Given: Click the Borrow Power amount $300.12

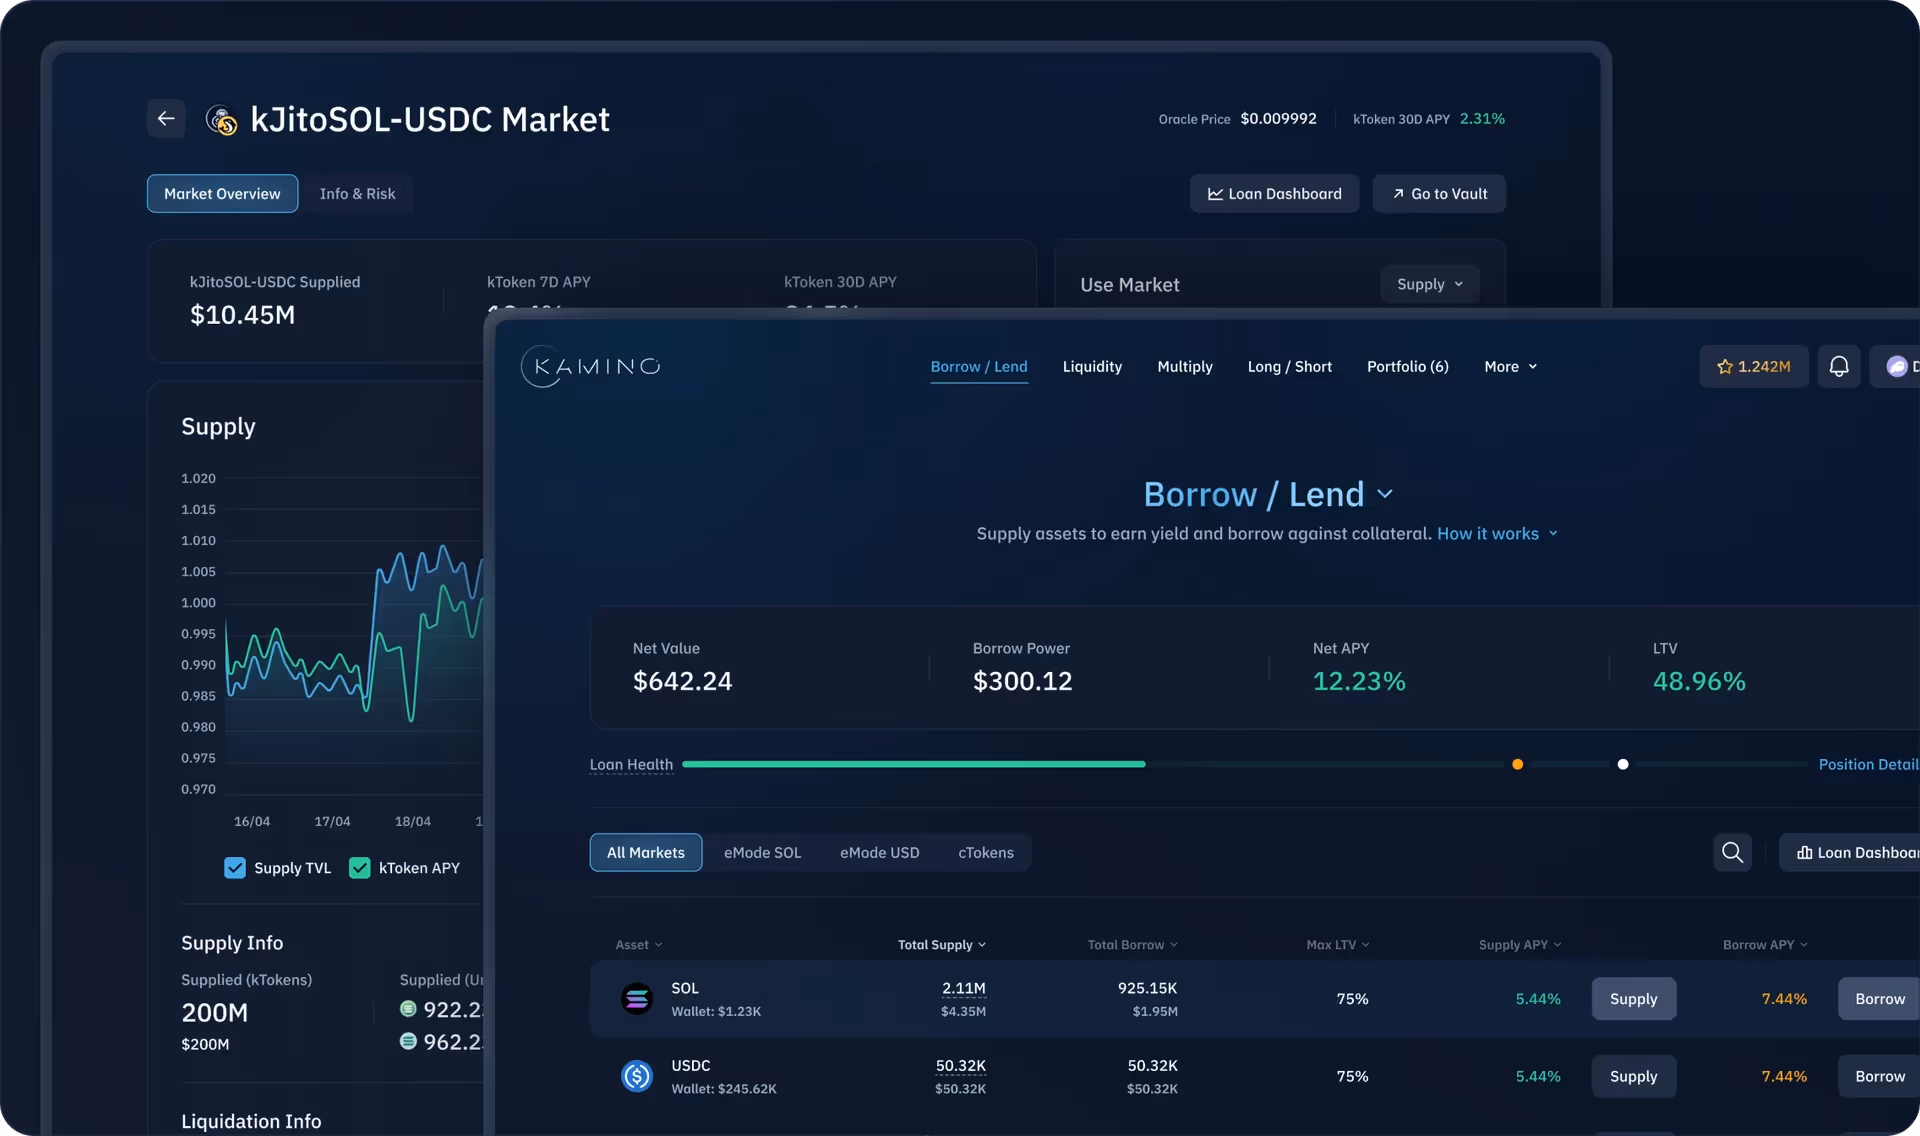Looking at the screenshot, I should [x=1022, y=681].
